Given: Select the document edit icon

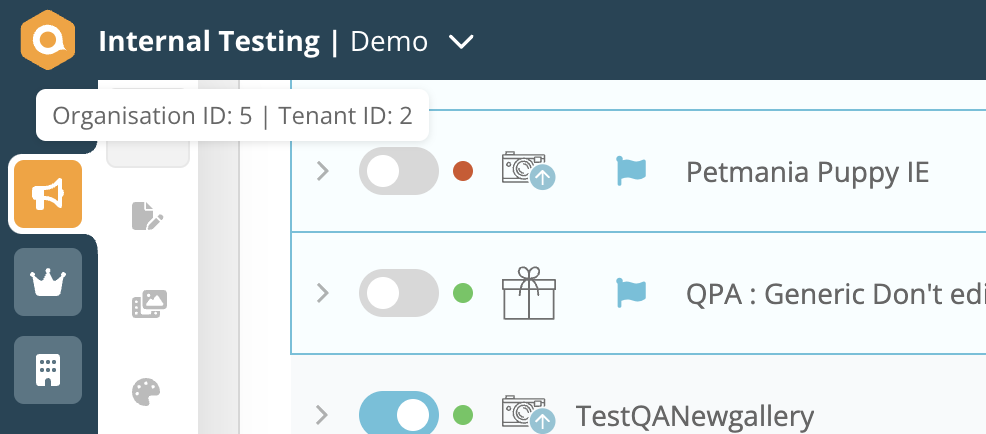Looking at the screenshot, I should 148,216.
